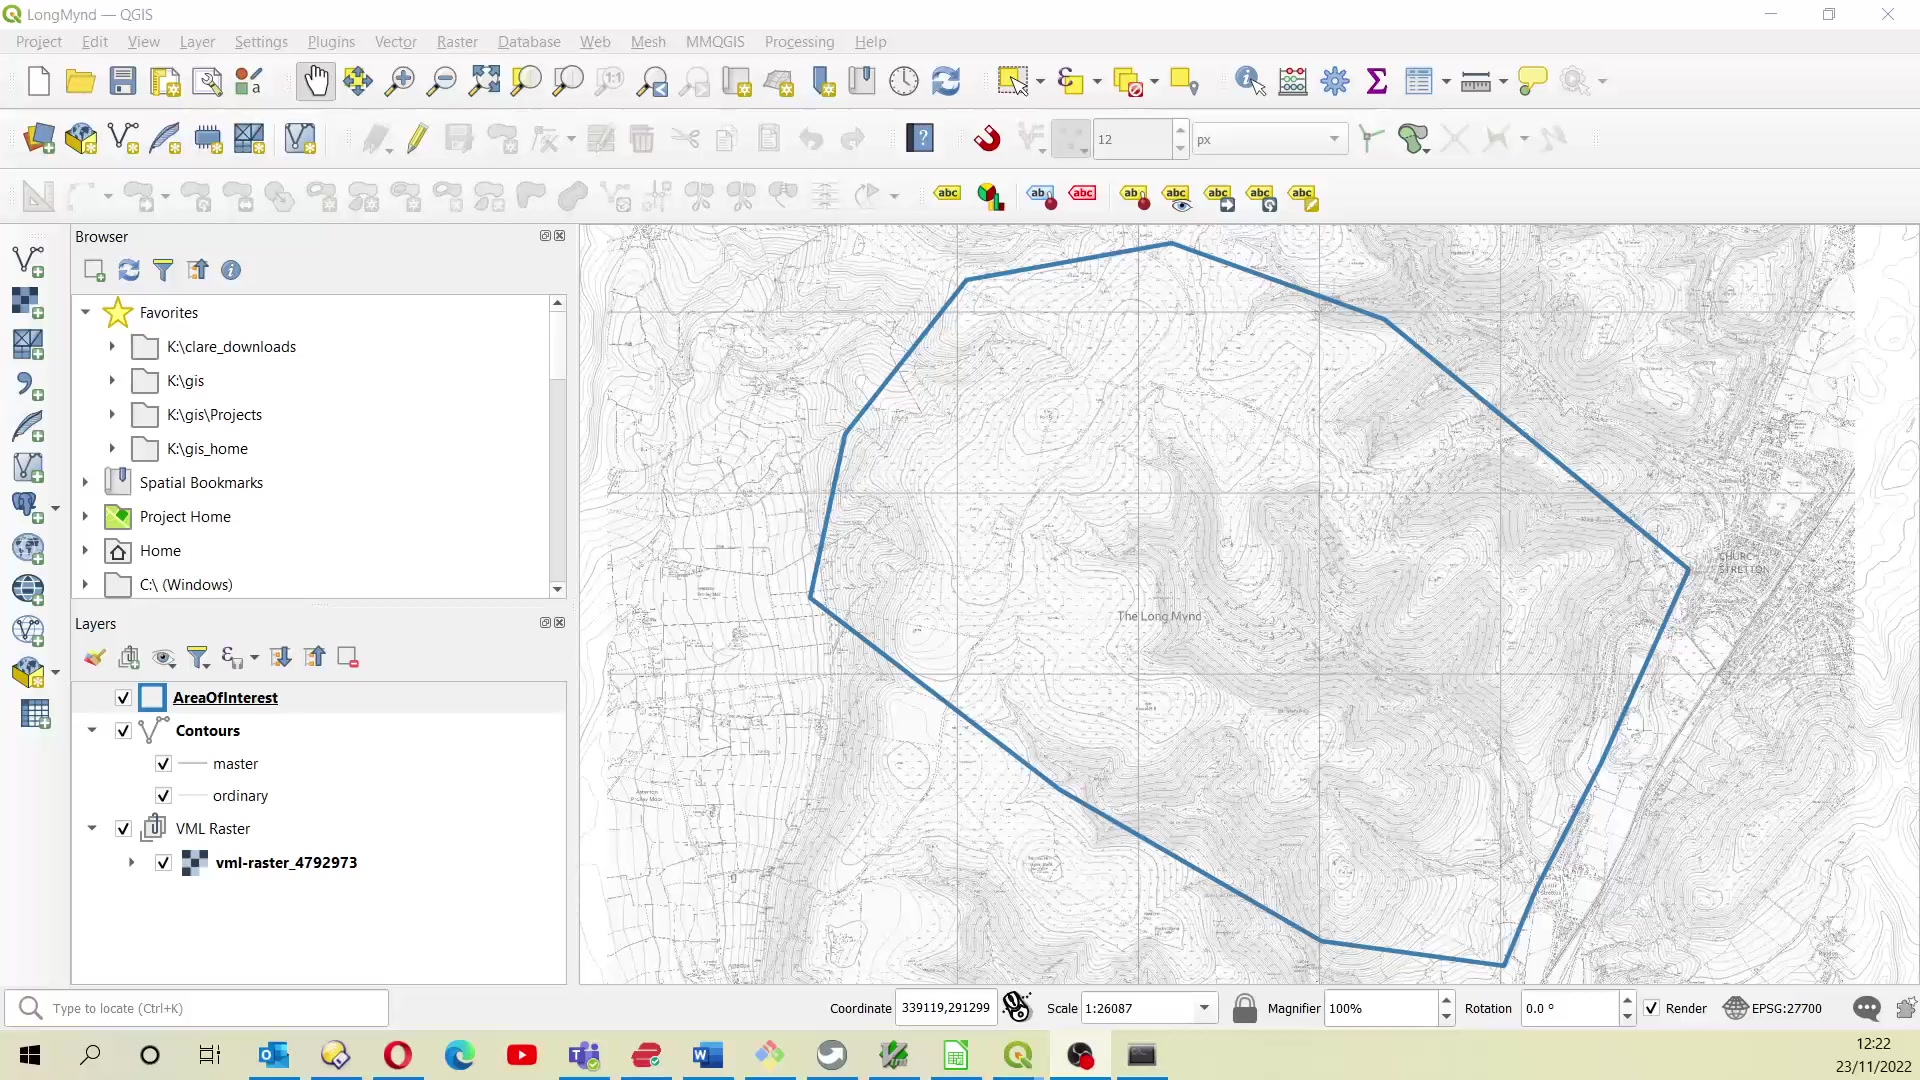The image size is (1920, 1080).
Task: Collapse the Contours layer group
Action: point(91,731)
